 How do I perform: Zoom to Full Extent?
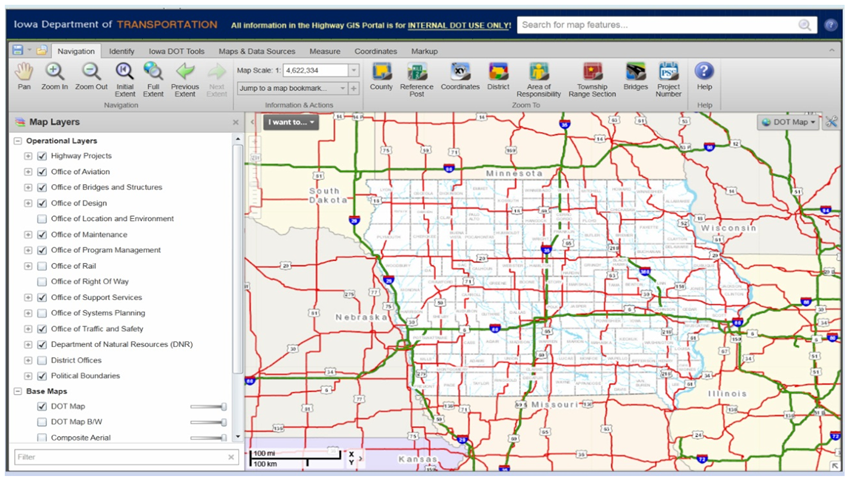pos(153,80)
